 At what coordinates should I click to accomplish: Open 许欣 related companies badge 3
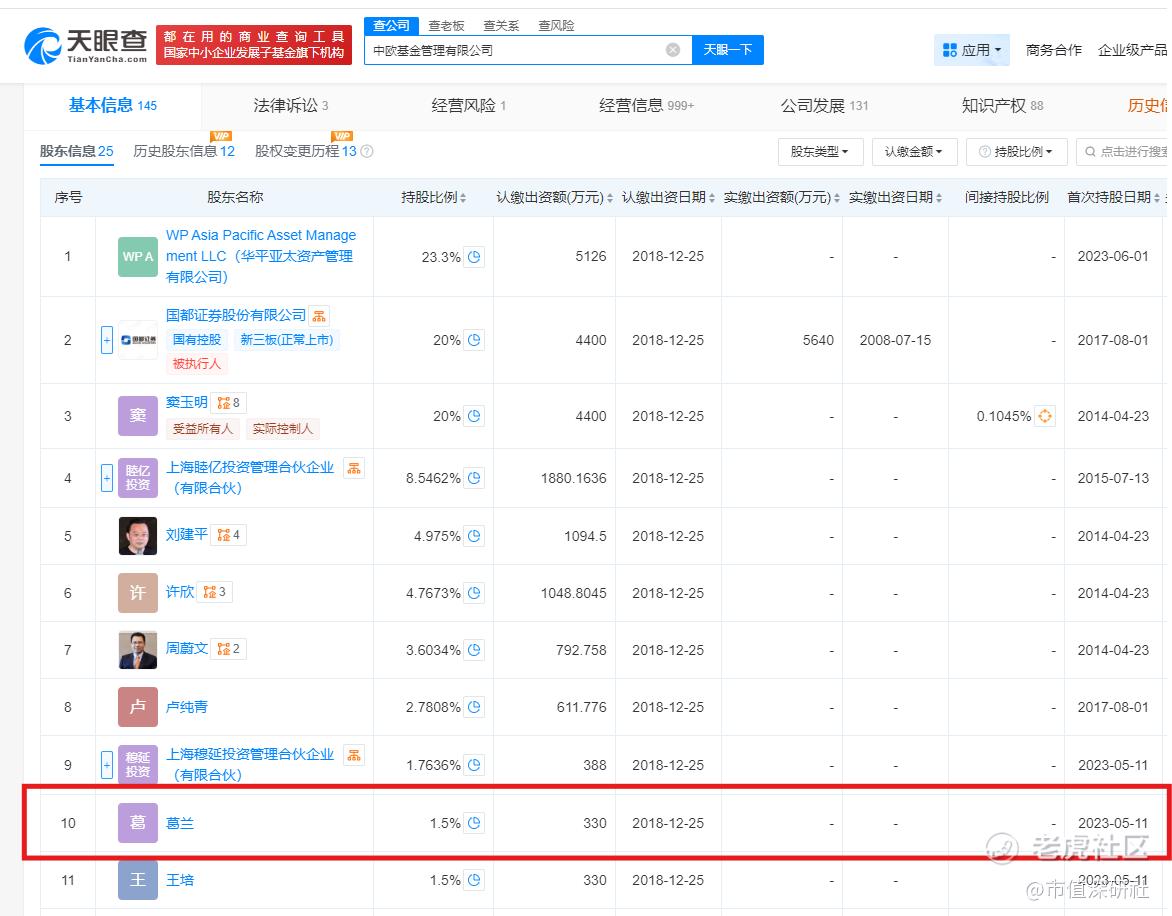tap(215, 592)
